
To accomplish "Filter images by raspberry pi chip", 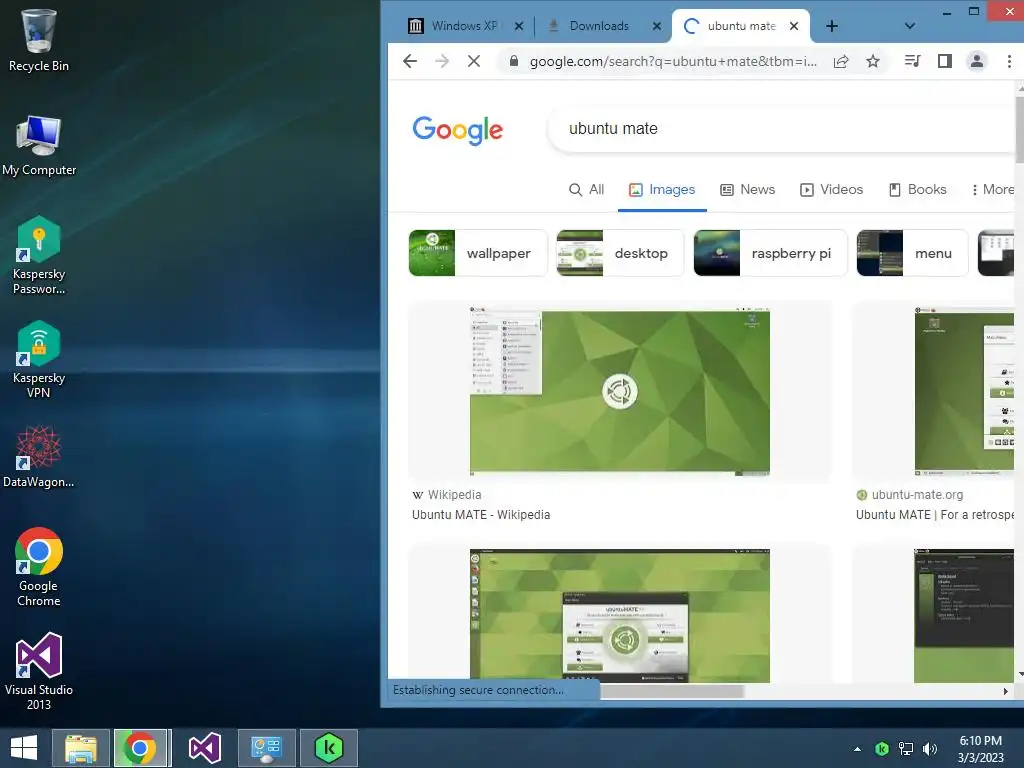I will [x=770, y=253].
